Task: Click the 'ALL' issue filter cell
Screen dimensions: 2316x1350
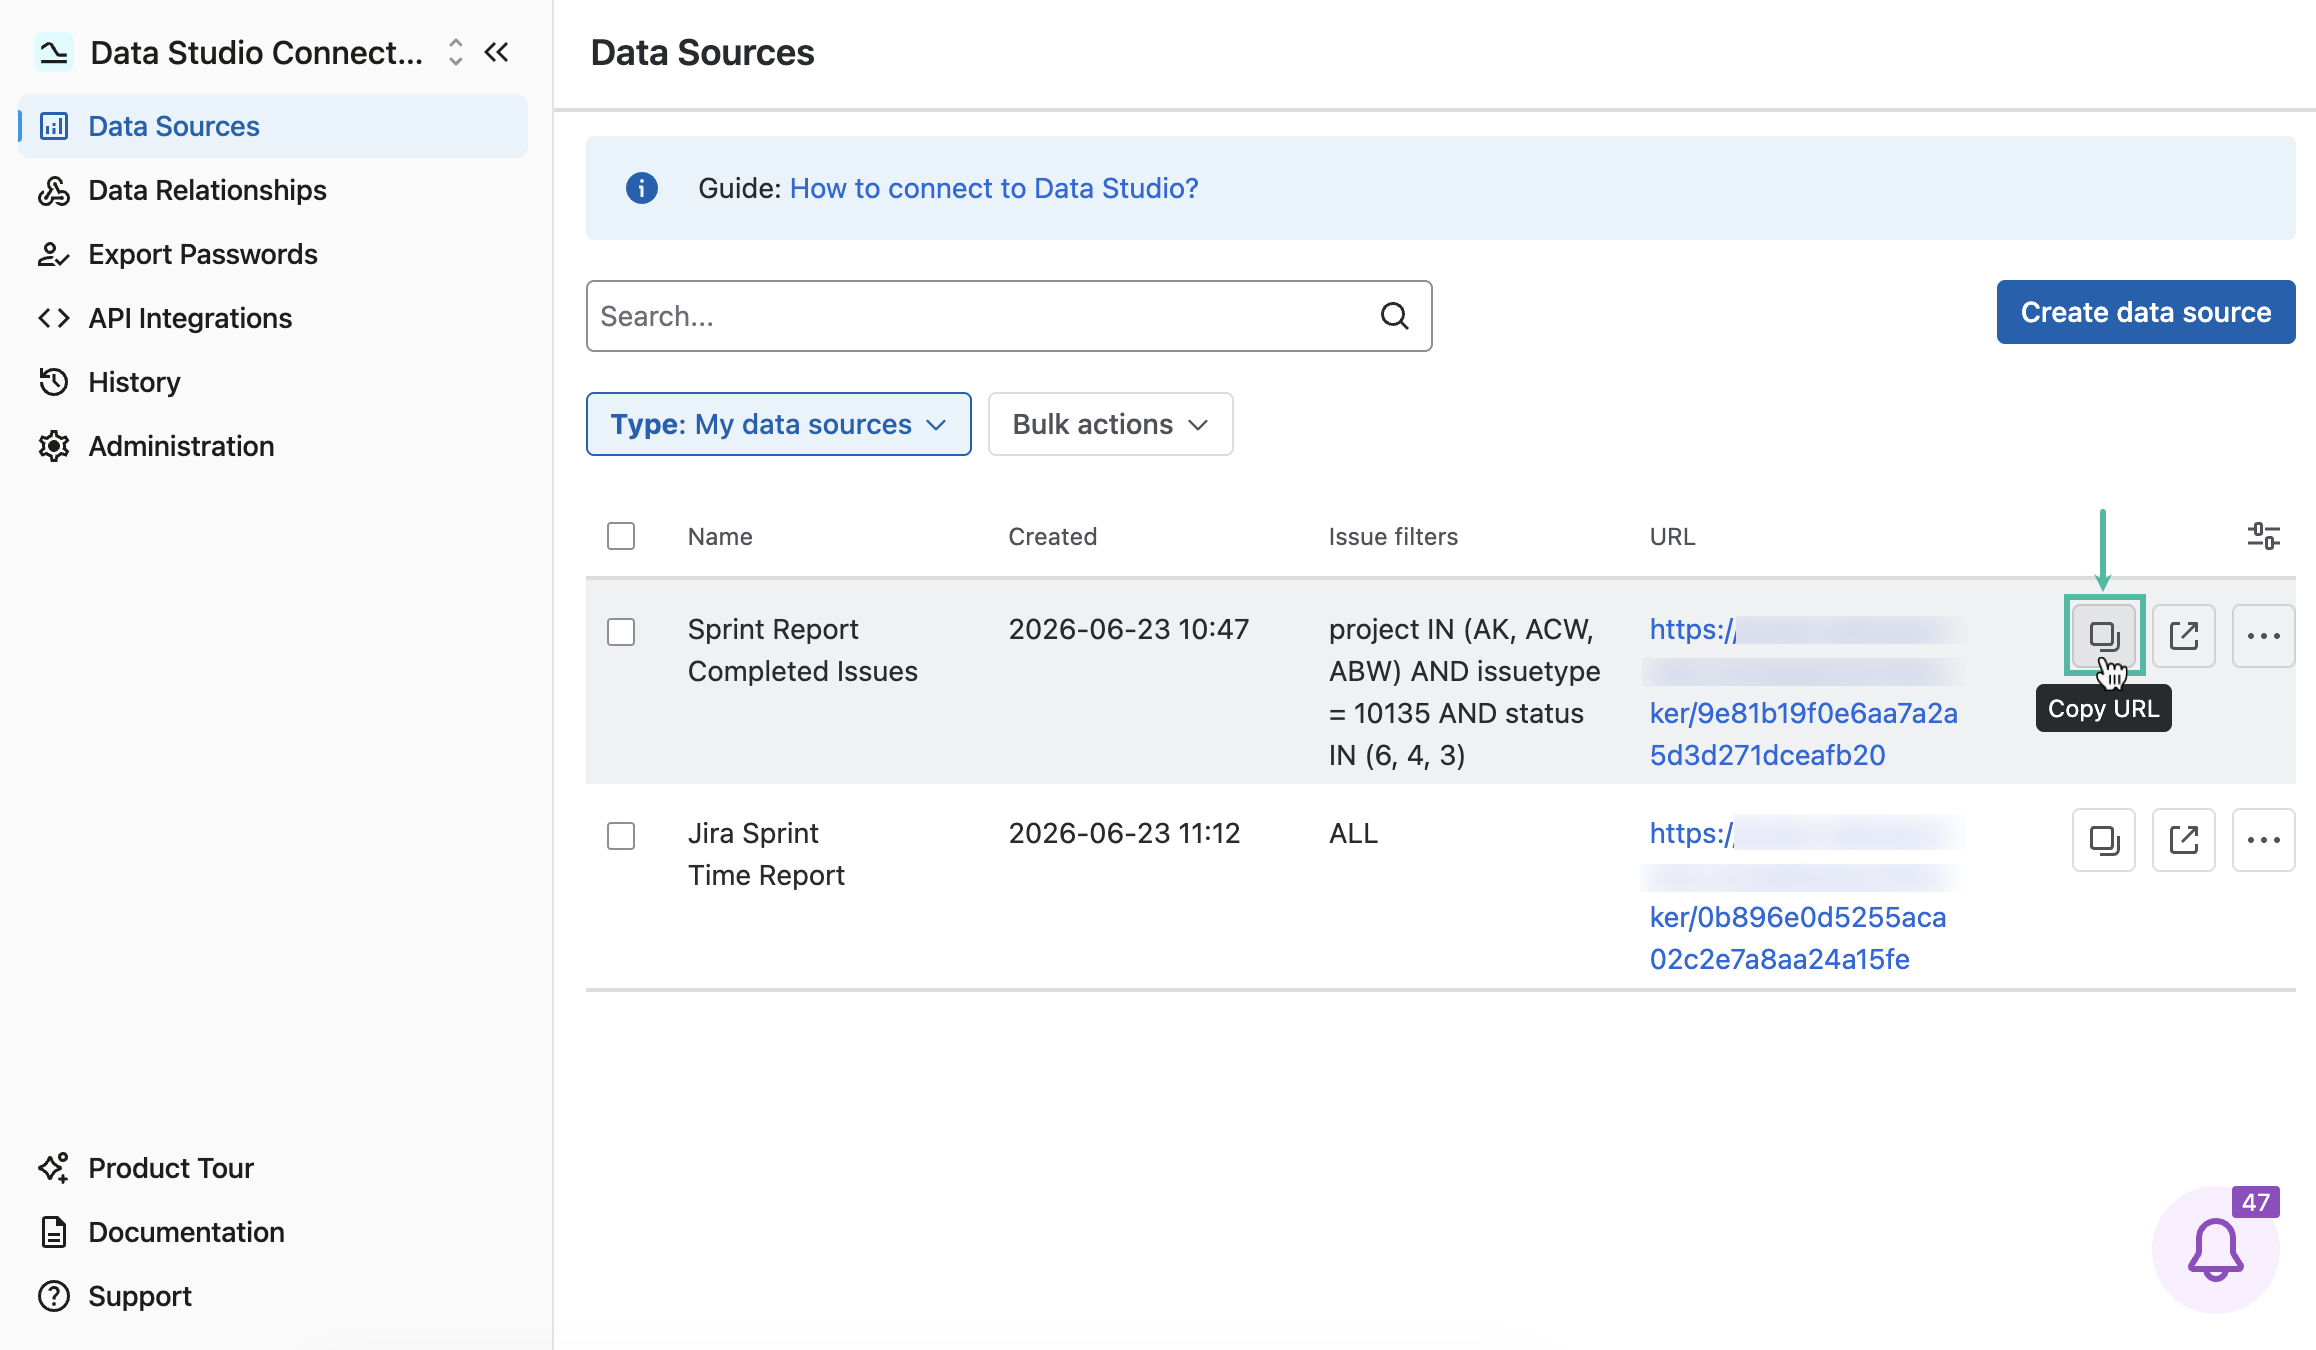Action: [x=1353, y=833]
